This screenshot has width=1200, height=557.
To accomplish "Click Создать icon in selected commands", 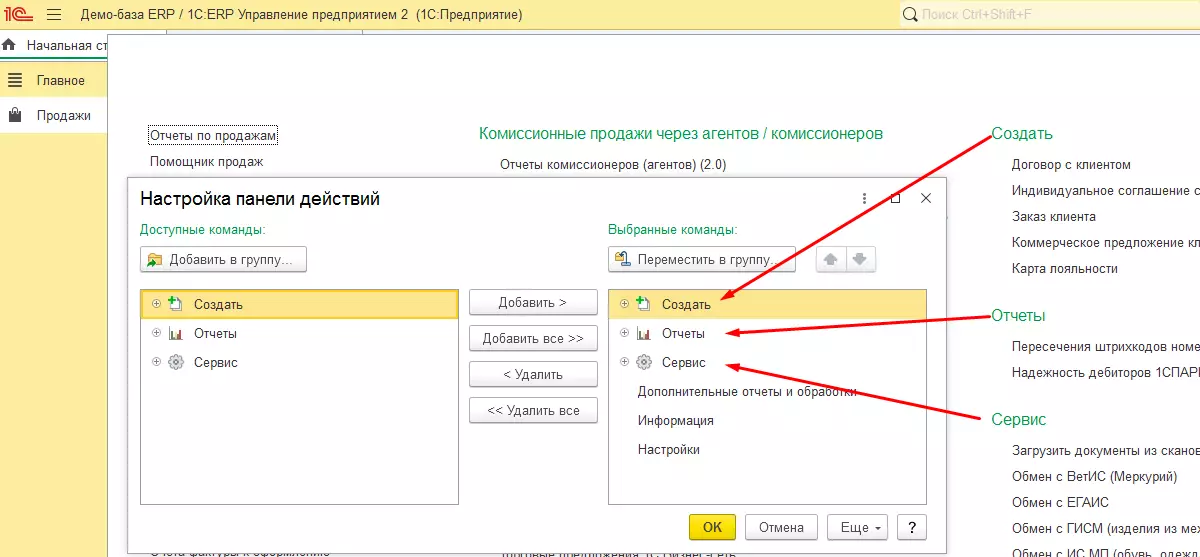I will (x=643, y=304).
